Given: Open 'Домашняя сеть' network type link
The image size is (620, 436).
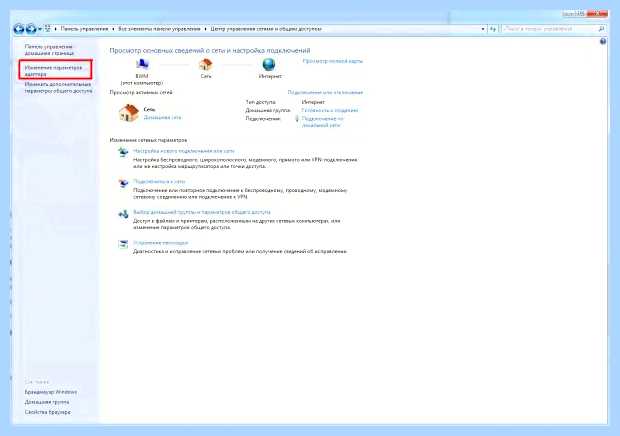Looking at the screenshot, I should pyautogui.click(x=163, y=117).
